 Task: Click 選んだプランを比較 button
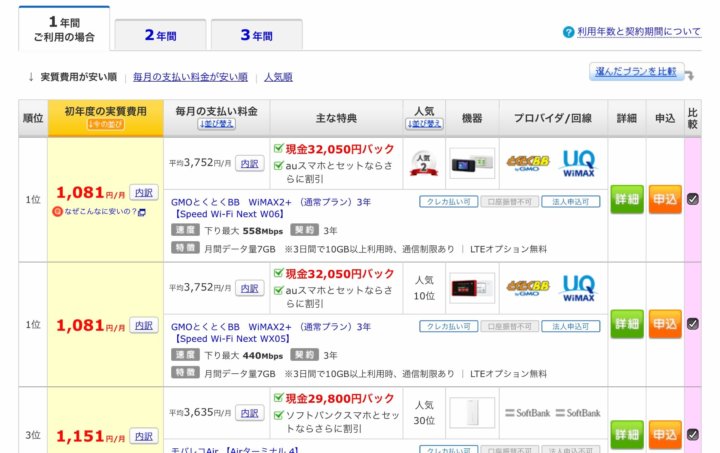636,72
